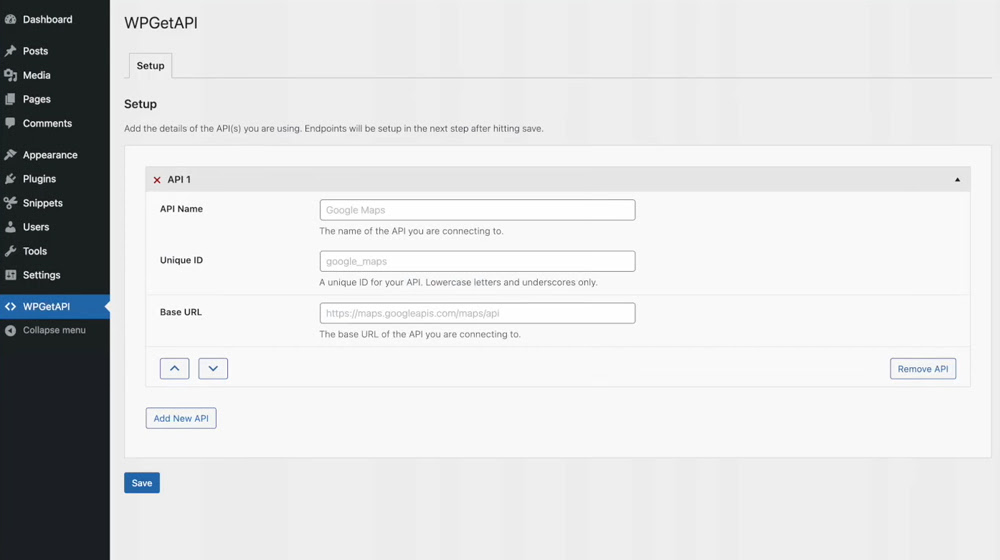
Task: Move API 1 down with chevron button
Action: point(213,369)
